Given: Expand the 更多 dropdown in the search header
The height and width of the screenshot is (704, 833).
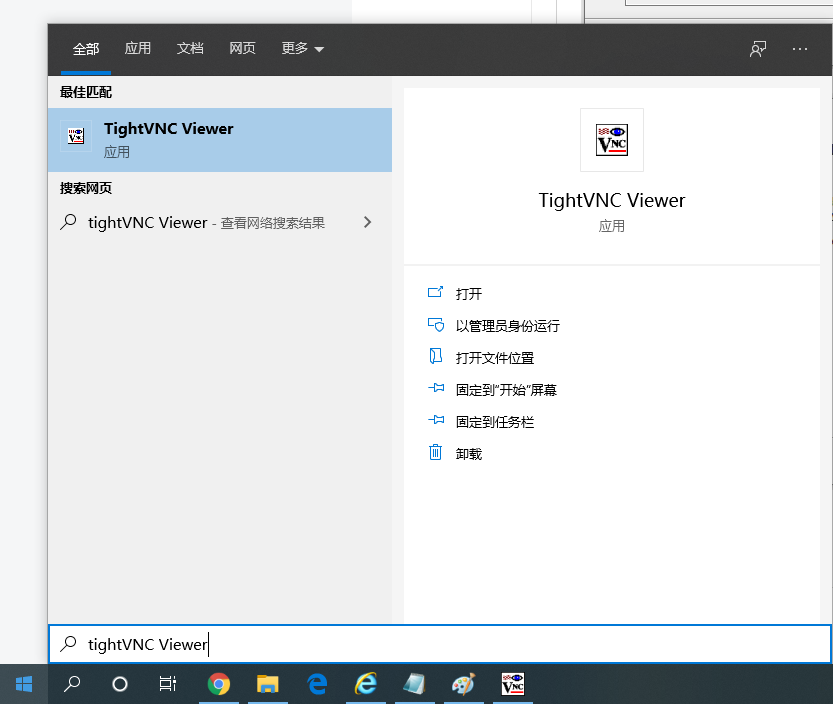Looking at the screenshot, I should click(302, 48).
